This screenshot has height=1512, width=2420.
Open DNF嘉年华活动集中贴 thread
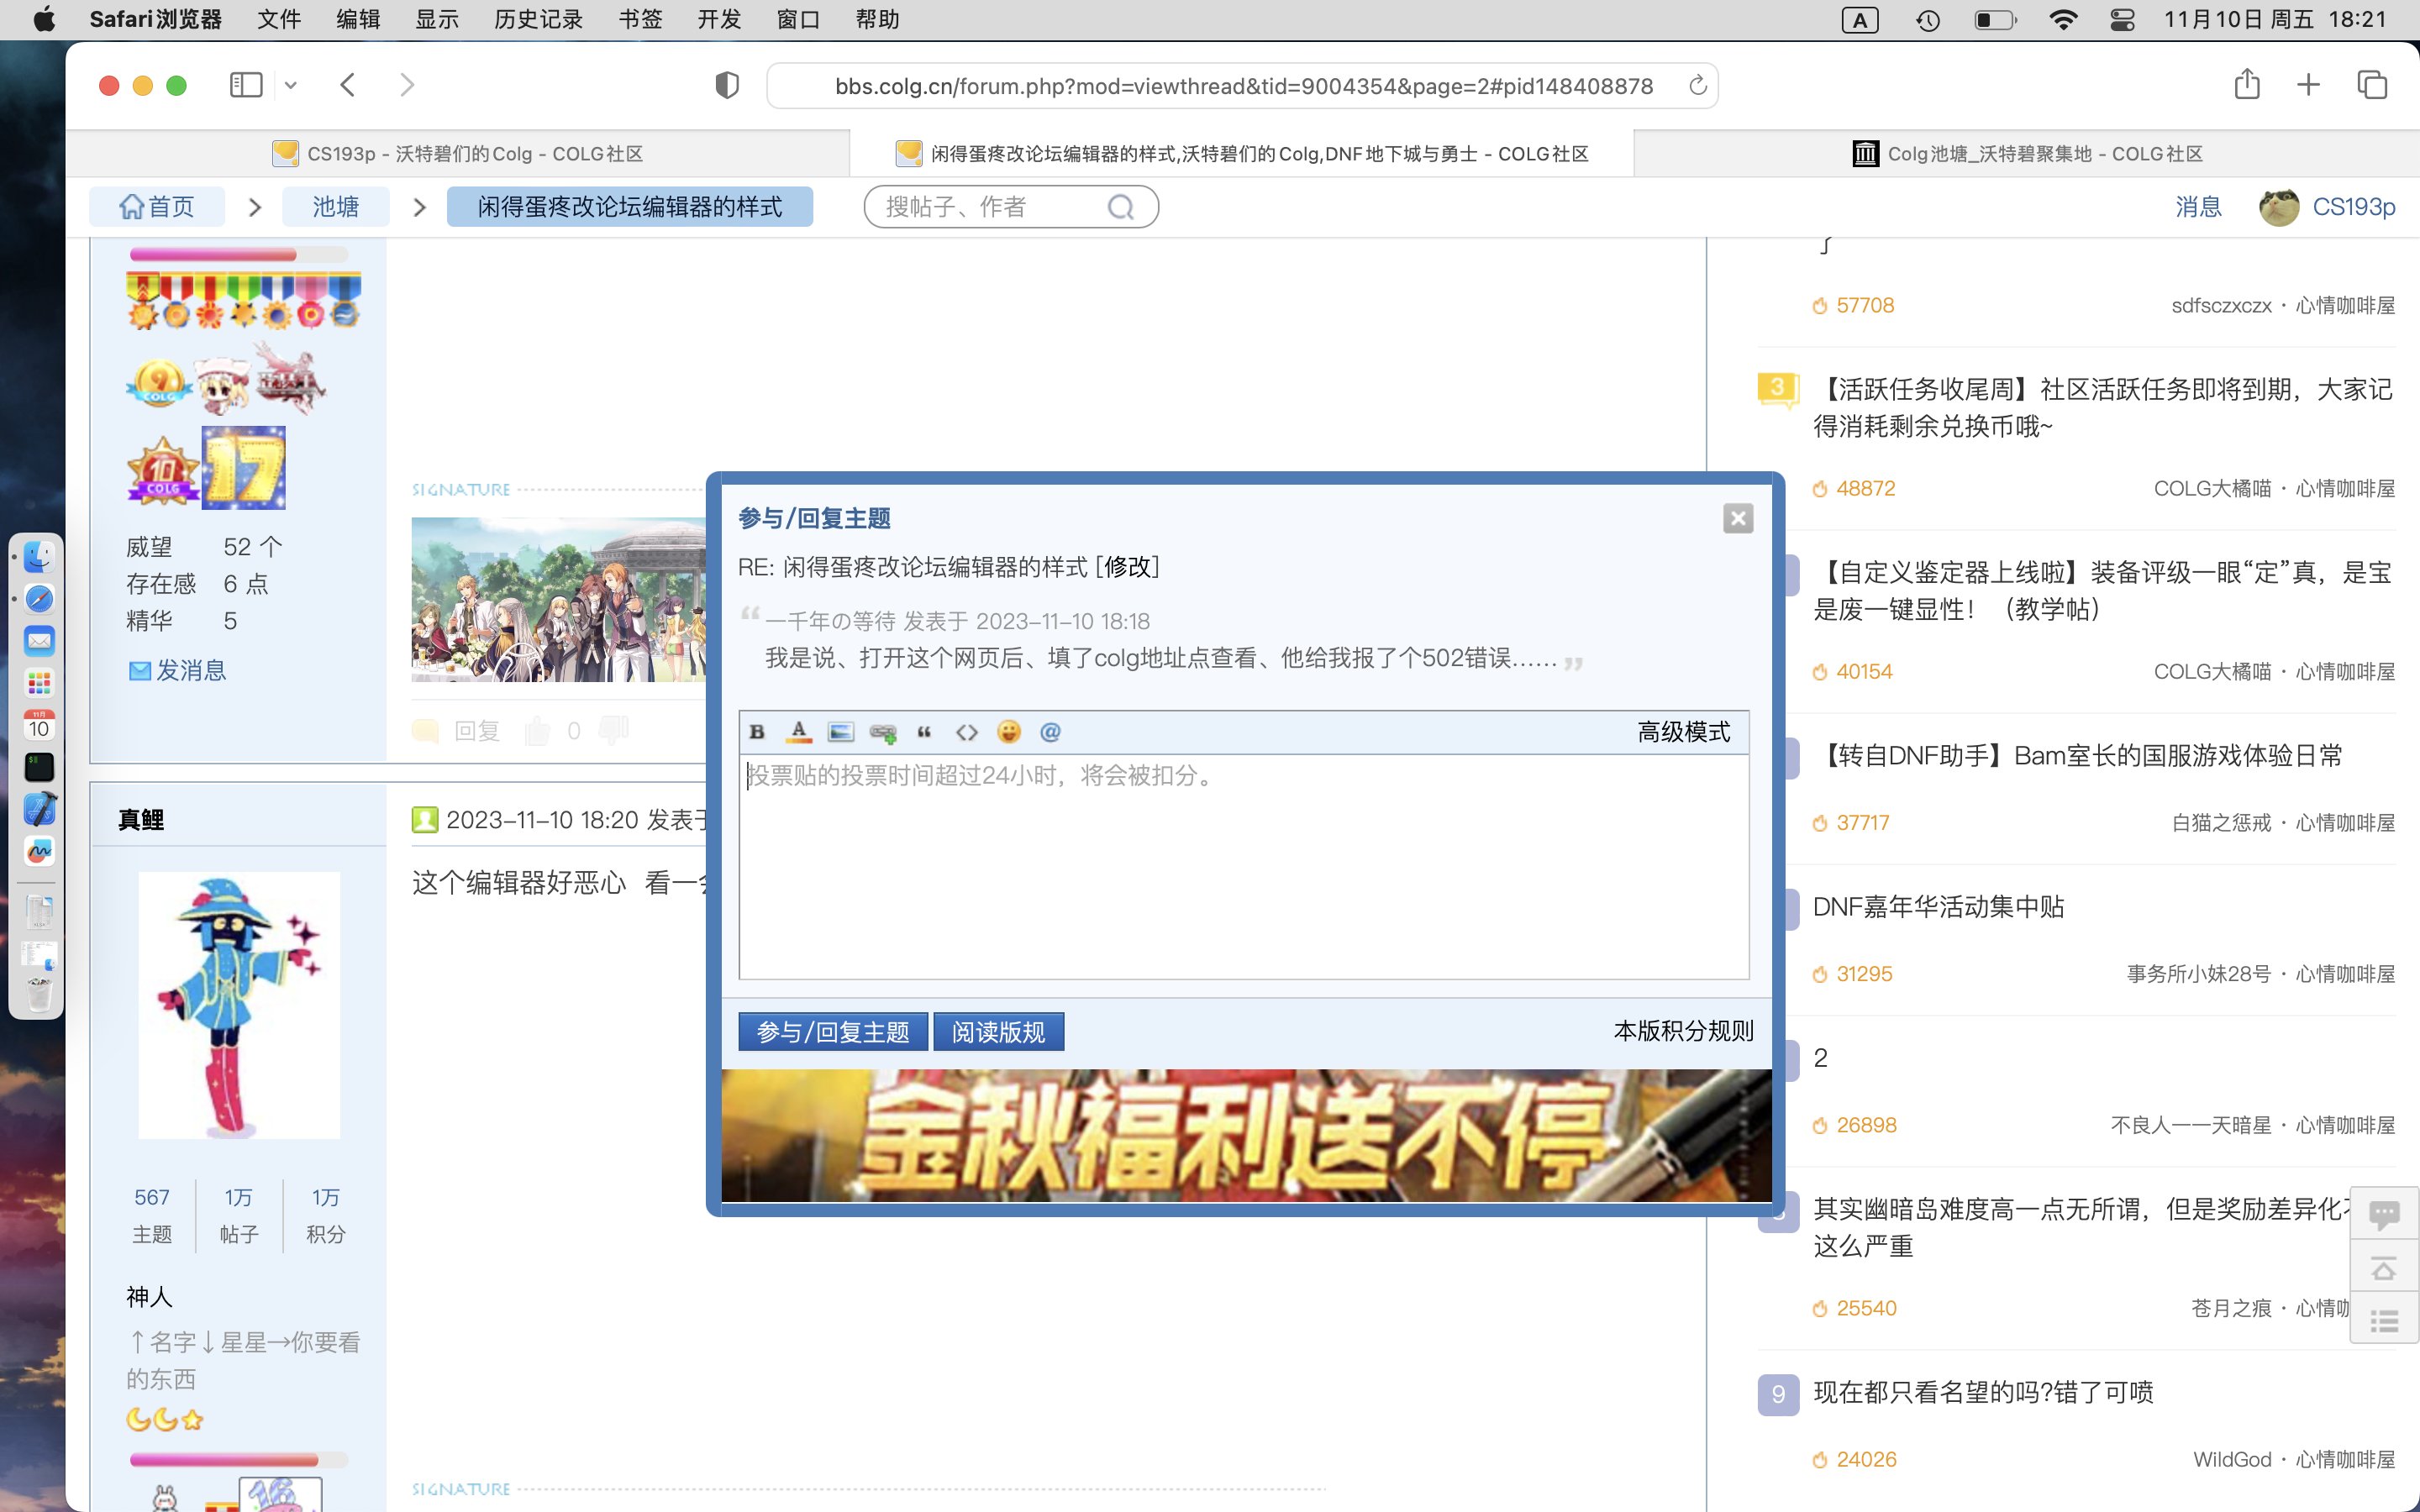tap(1938, 907)
